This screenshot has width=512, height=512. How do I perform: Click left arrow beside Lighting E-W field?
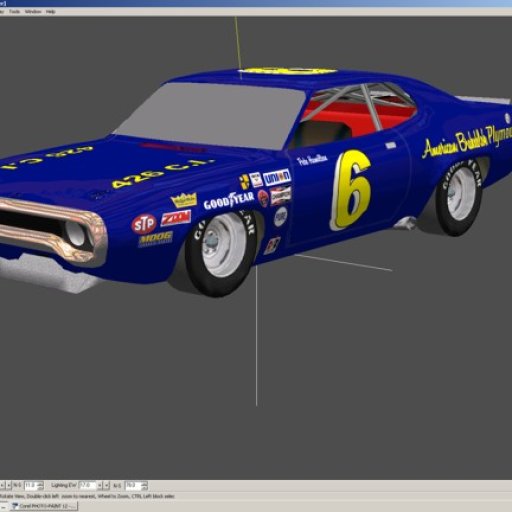pyautogui.click(x=100, y=485)
